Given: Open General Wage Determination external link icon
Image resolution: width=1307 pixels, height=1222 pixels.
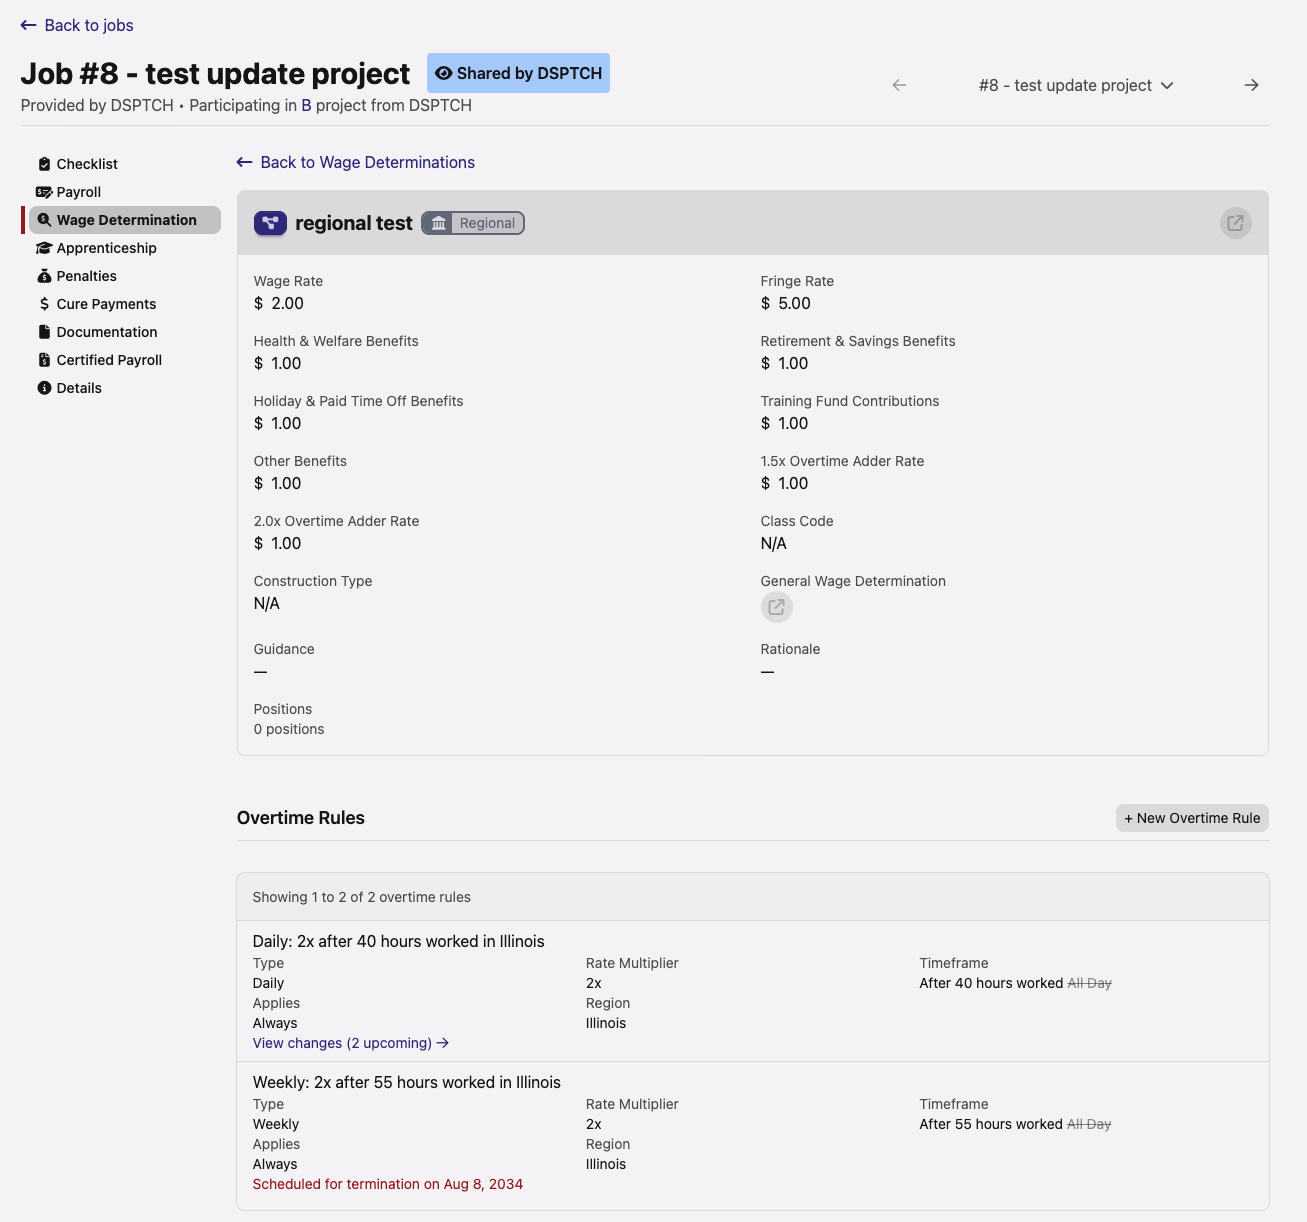Looking at the screenshot, I should (776, 607).
